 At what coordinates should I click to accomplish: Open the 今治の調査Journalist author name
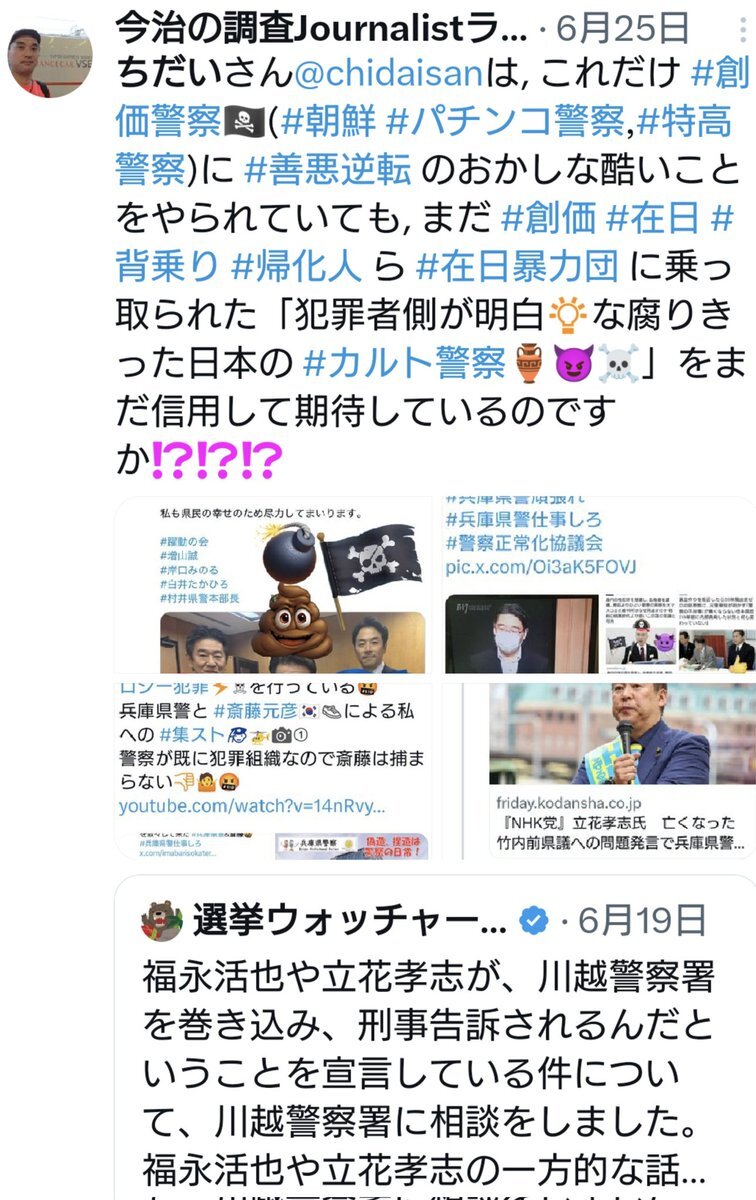(x=321, y=28)
